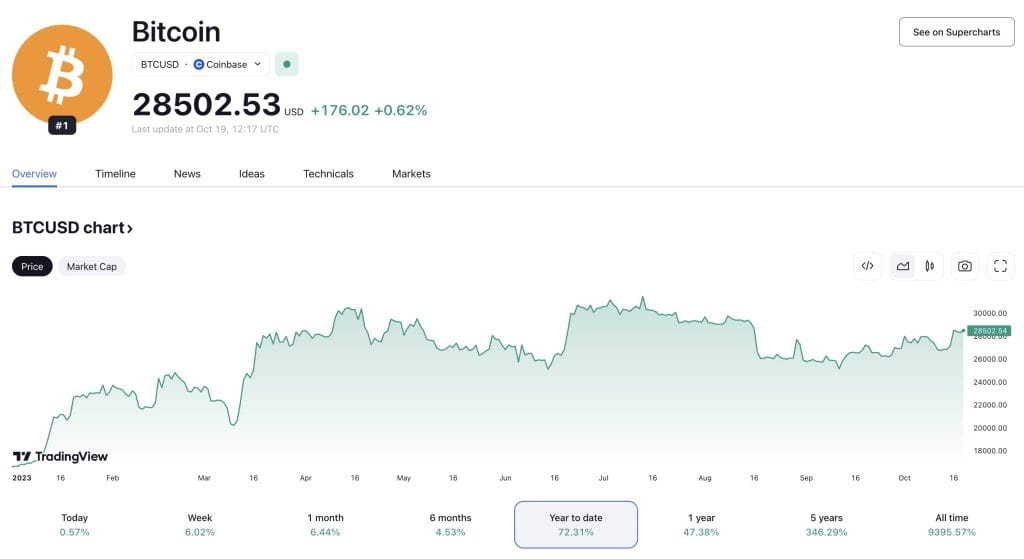Select the 6 months time range
Screen dimensions: 1024x559
tap(451, 525)
